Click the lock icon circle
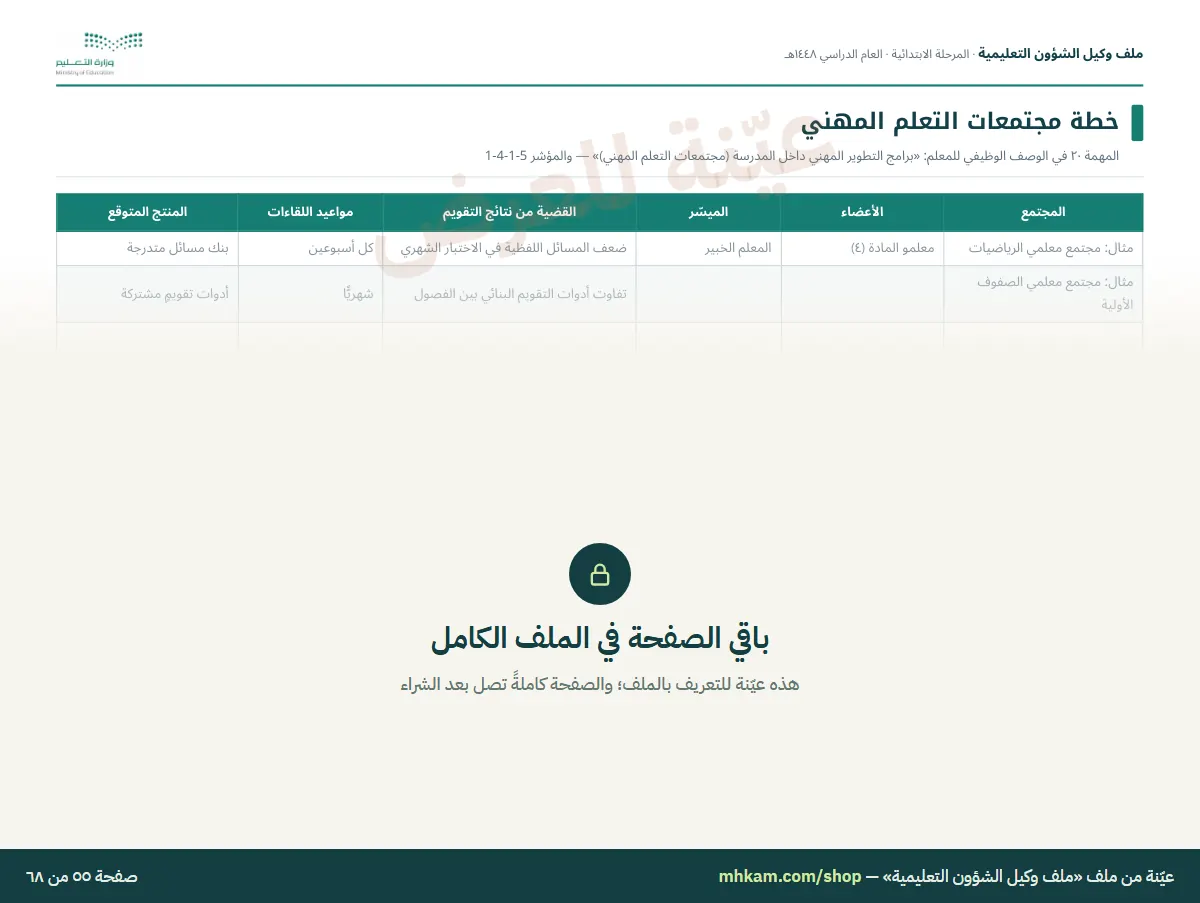Viewport: 1200px width, 903px height. 600,575
